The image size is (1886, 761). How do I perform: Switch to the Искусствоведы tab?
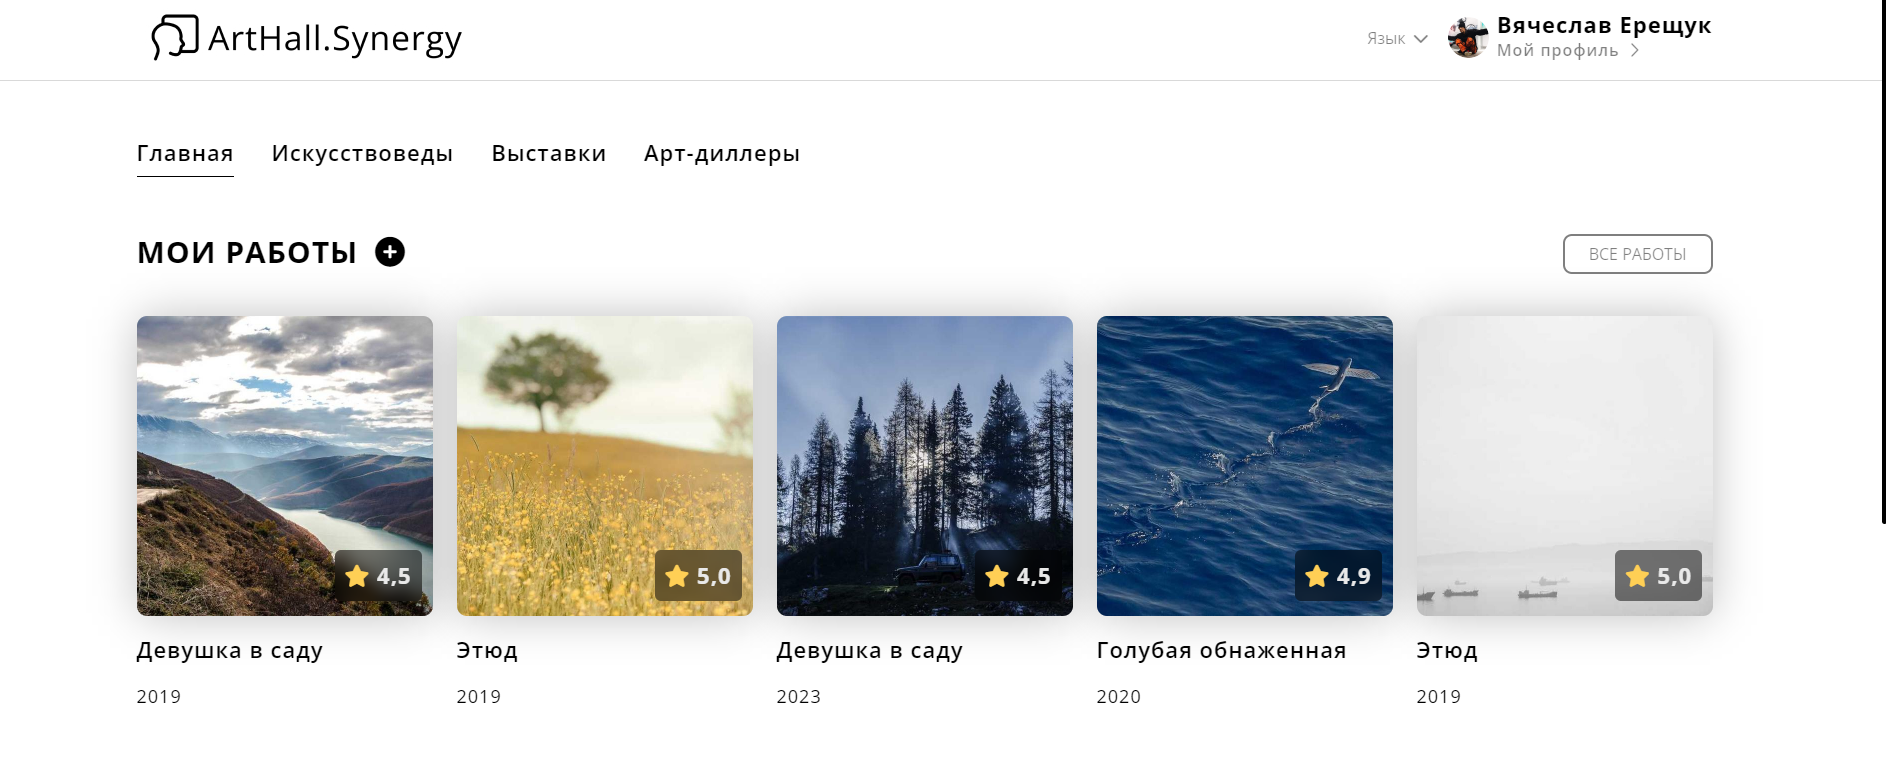pyautogui.click(x=362, y=154)
